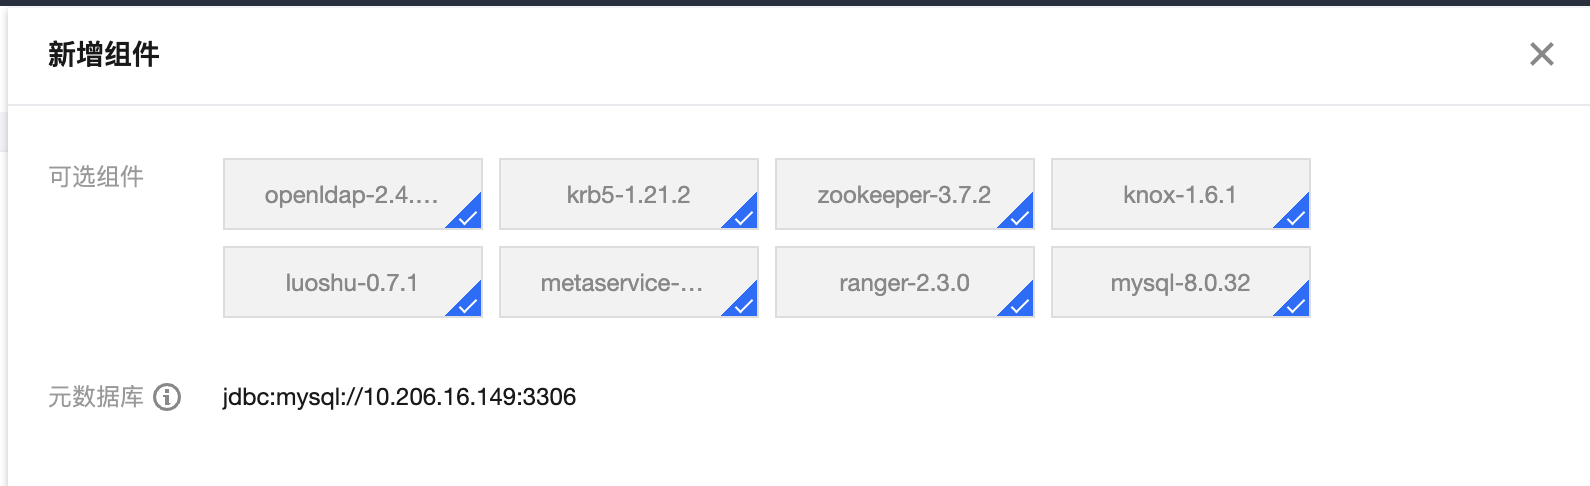Click the check badge on ranger-2.3.0 tile
The width and height of the screenshot is (1590, 486).
coord(1020,303)
